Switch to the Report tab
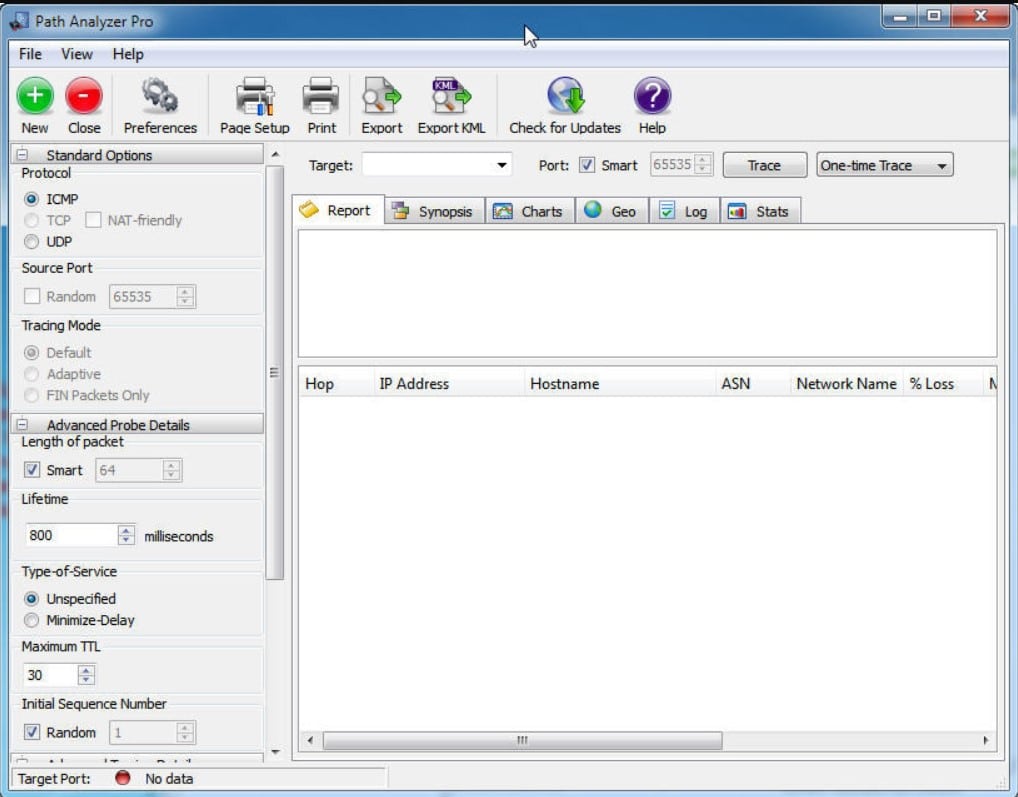This screenshot has height=797, width=1018. coord(338,210)
